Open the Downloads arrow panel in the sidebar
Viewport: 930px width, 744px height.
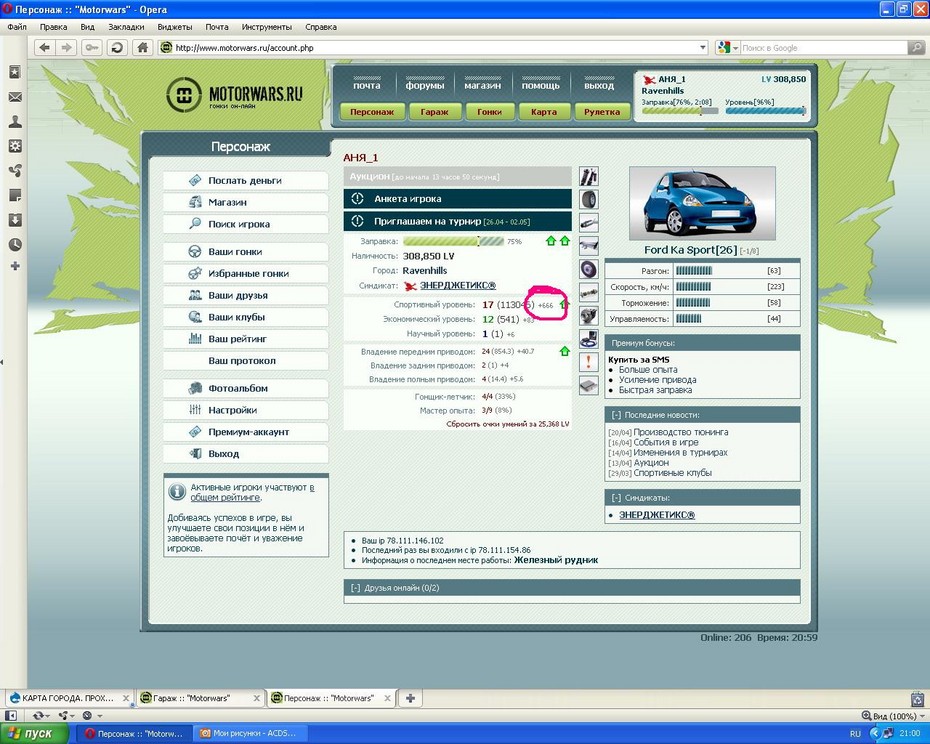pos(15,220)
